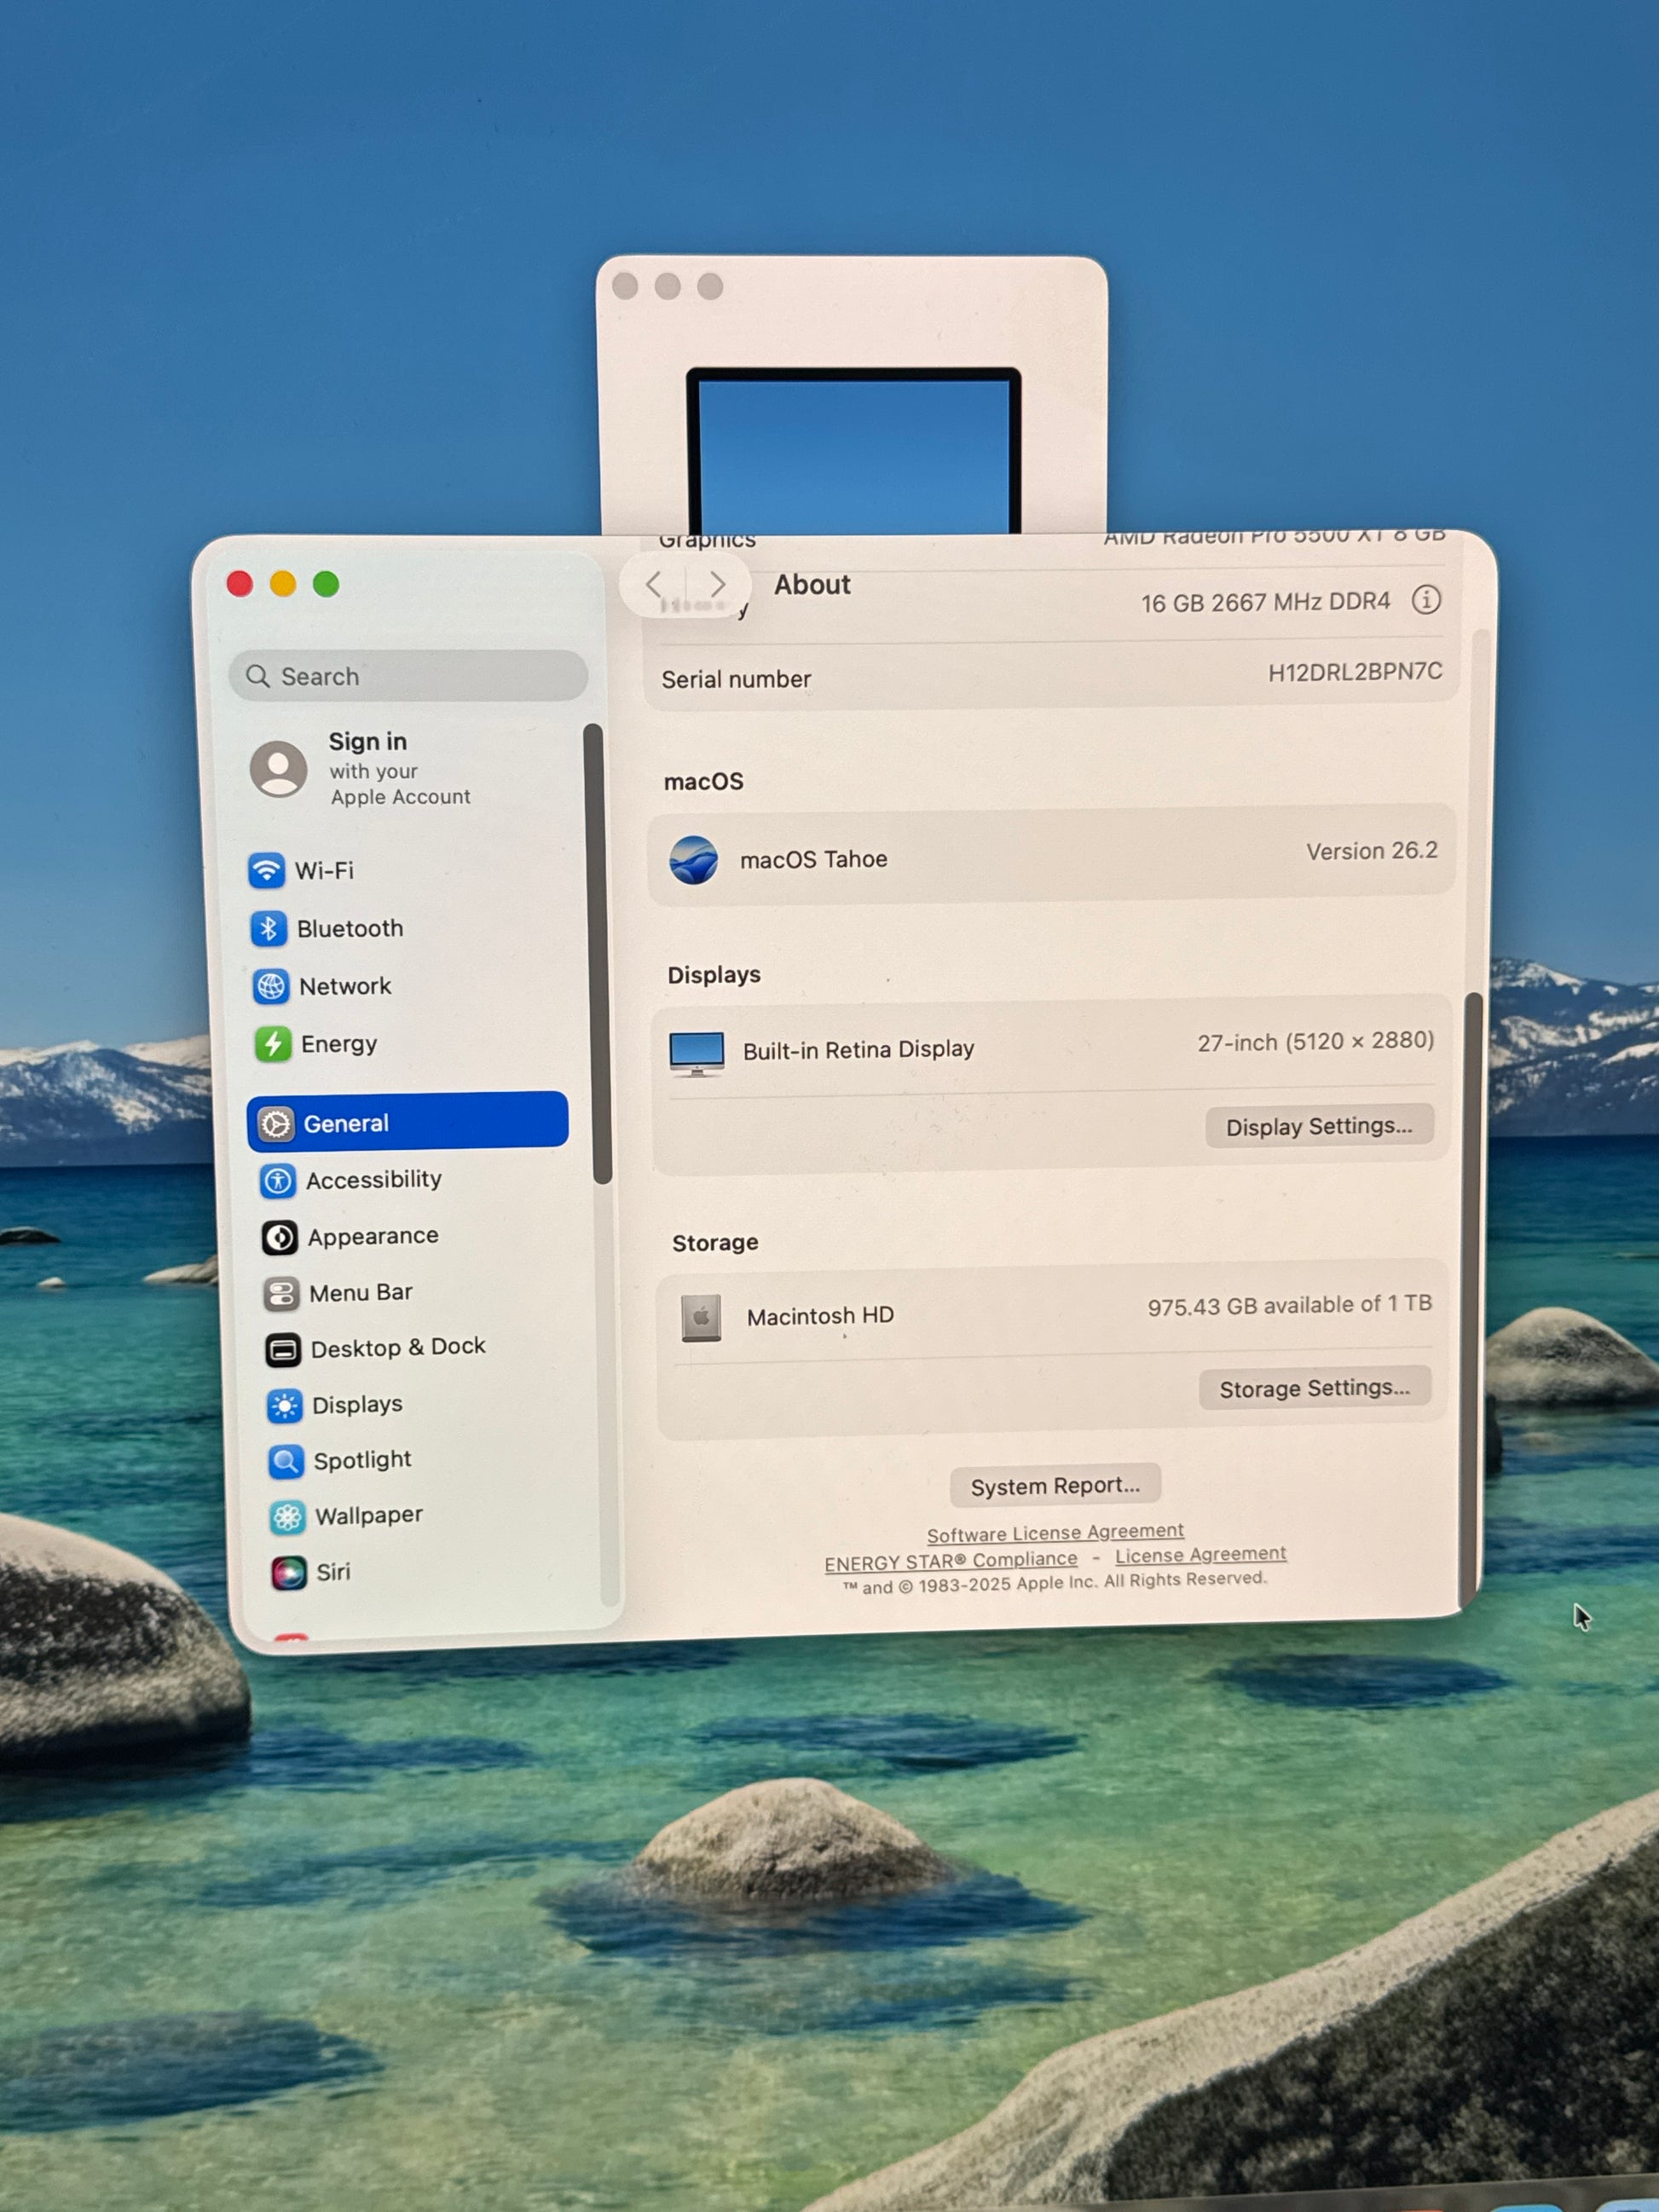Click the Display Settings button
Image resolution: width=1659 pixels, height=2212 pixels.
tap(1318, 1126)
